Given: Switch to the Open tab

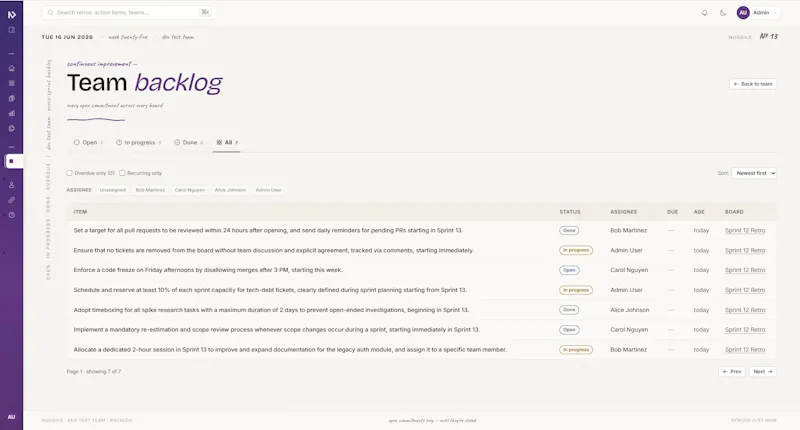Looking at the screenshot, I should point(88,142).
